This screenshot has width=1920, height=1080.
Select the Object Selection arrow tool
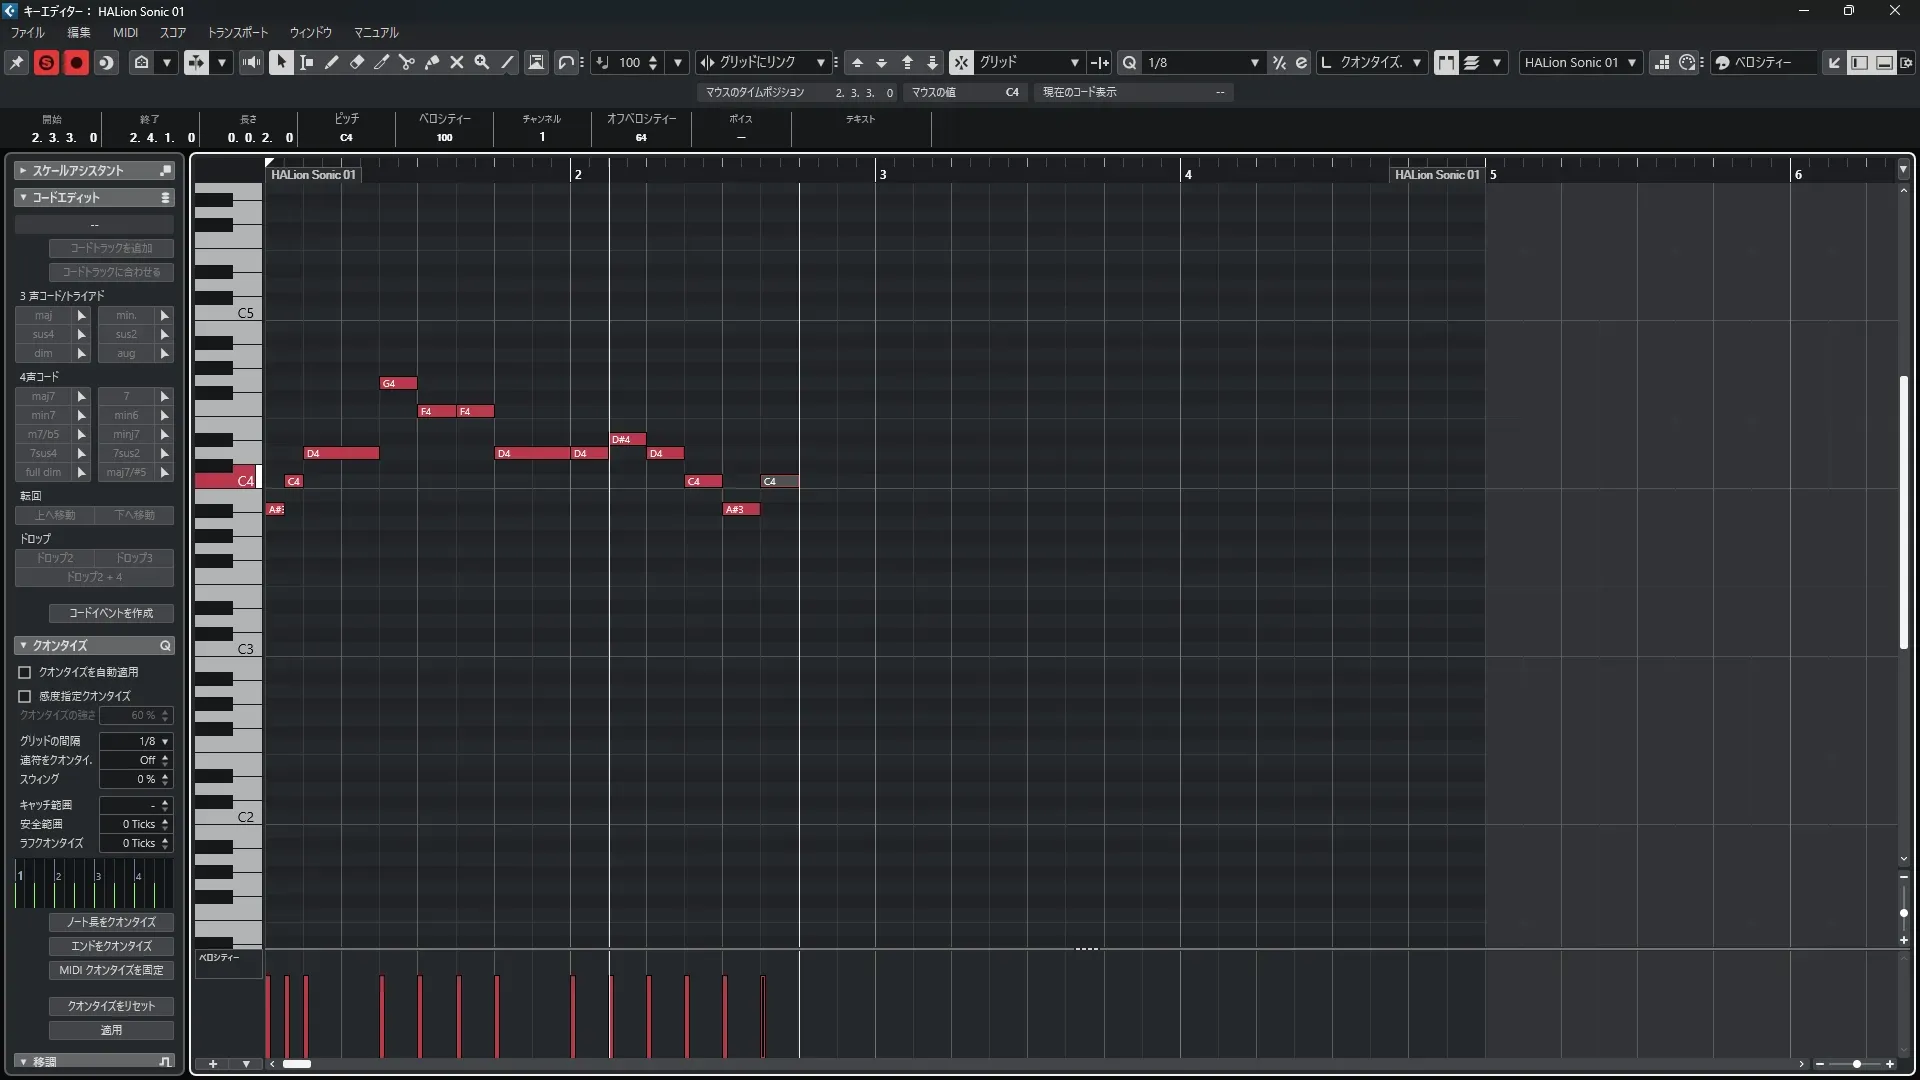[x=281, y=62]
